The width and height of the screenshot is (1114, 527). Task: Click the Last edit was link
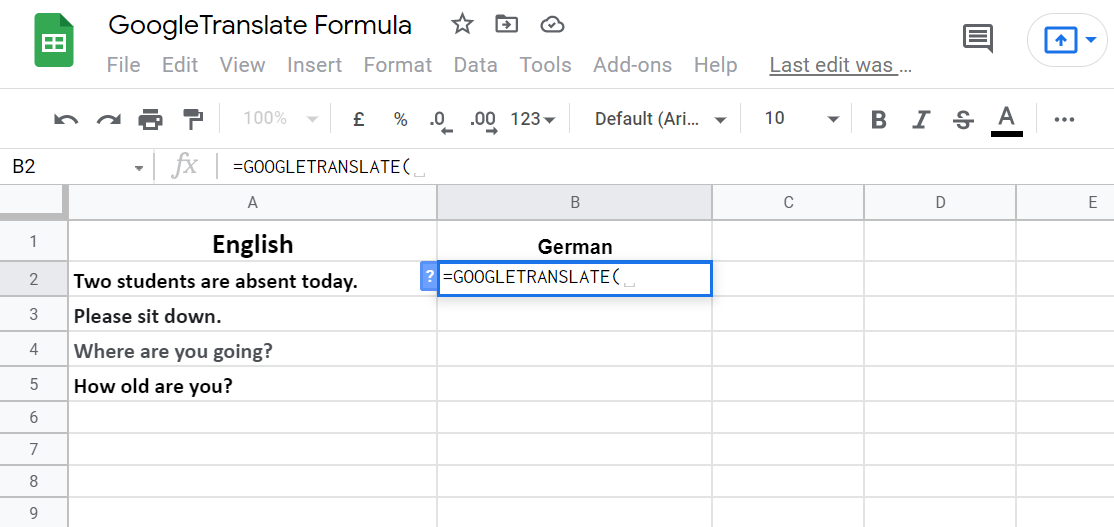pyautogui.click(x=840, y=65)
